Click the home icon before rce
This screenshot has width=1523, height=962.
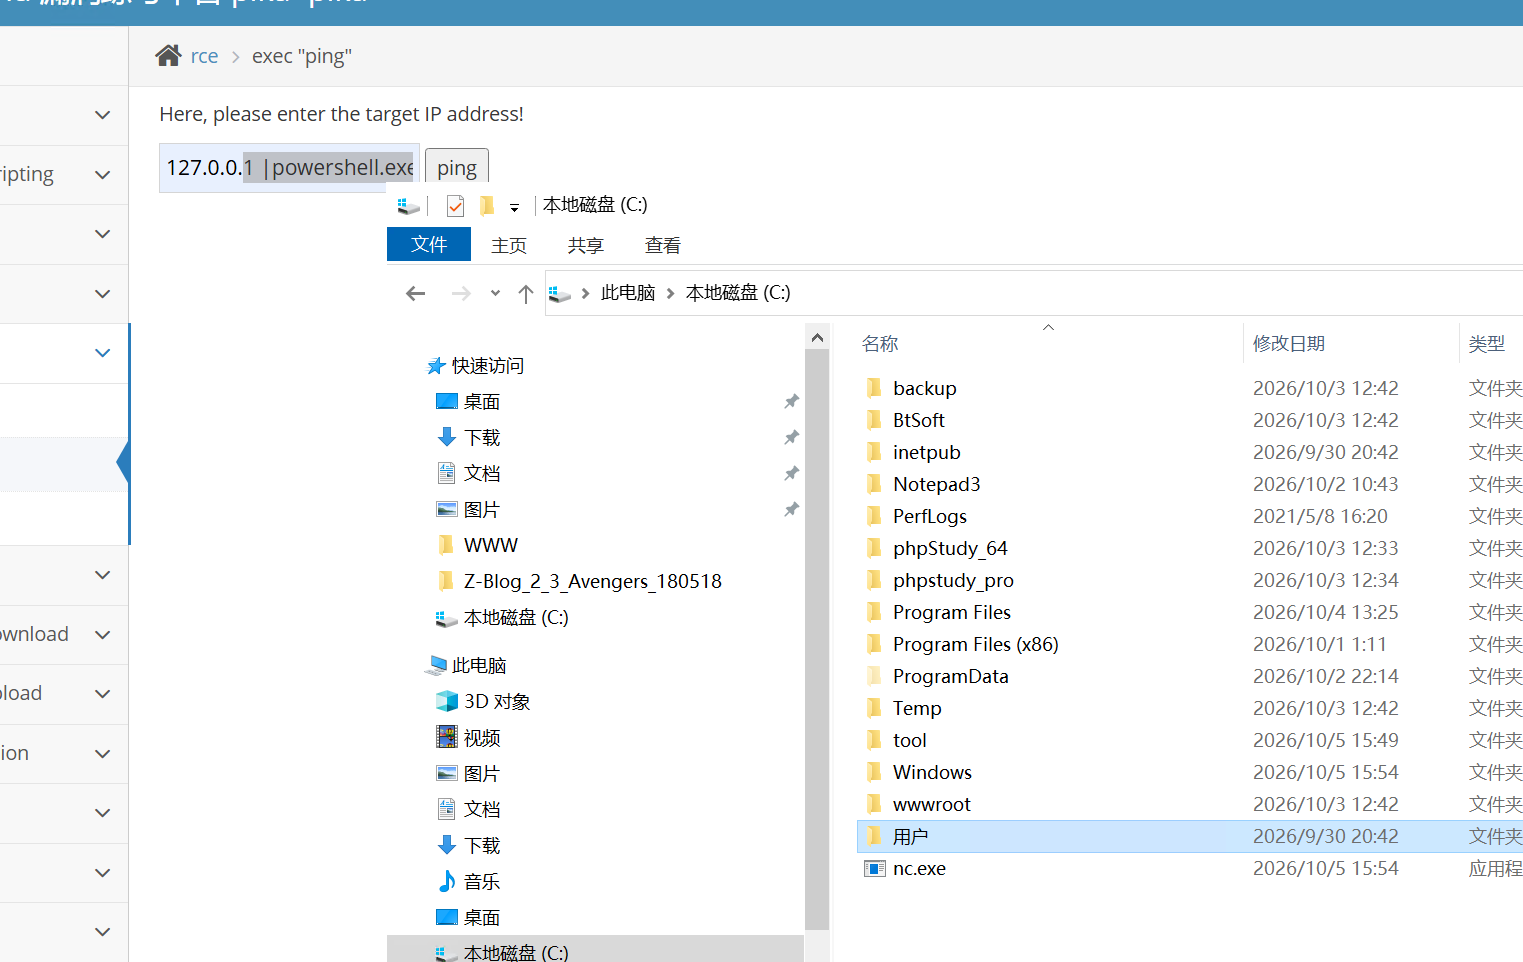(x=168, y=56)
